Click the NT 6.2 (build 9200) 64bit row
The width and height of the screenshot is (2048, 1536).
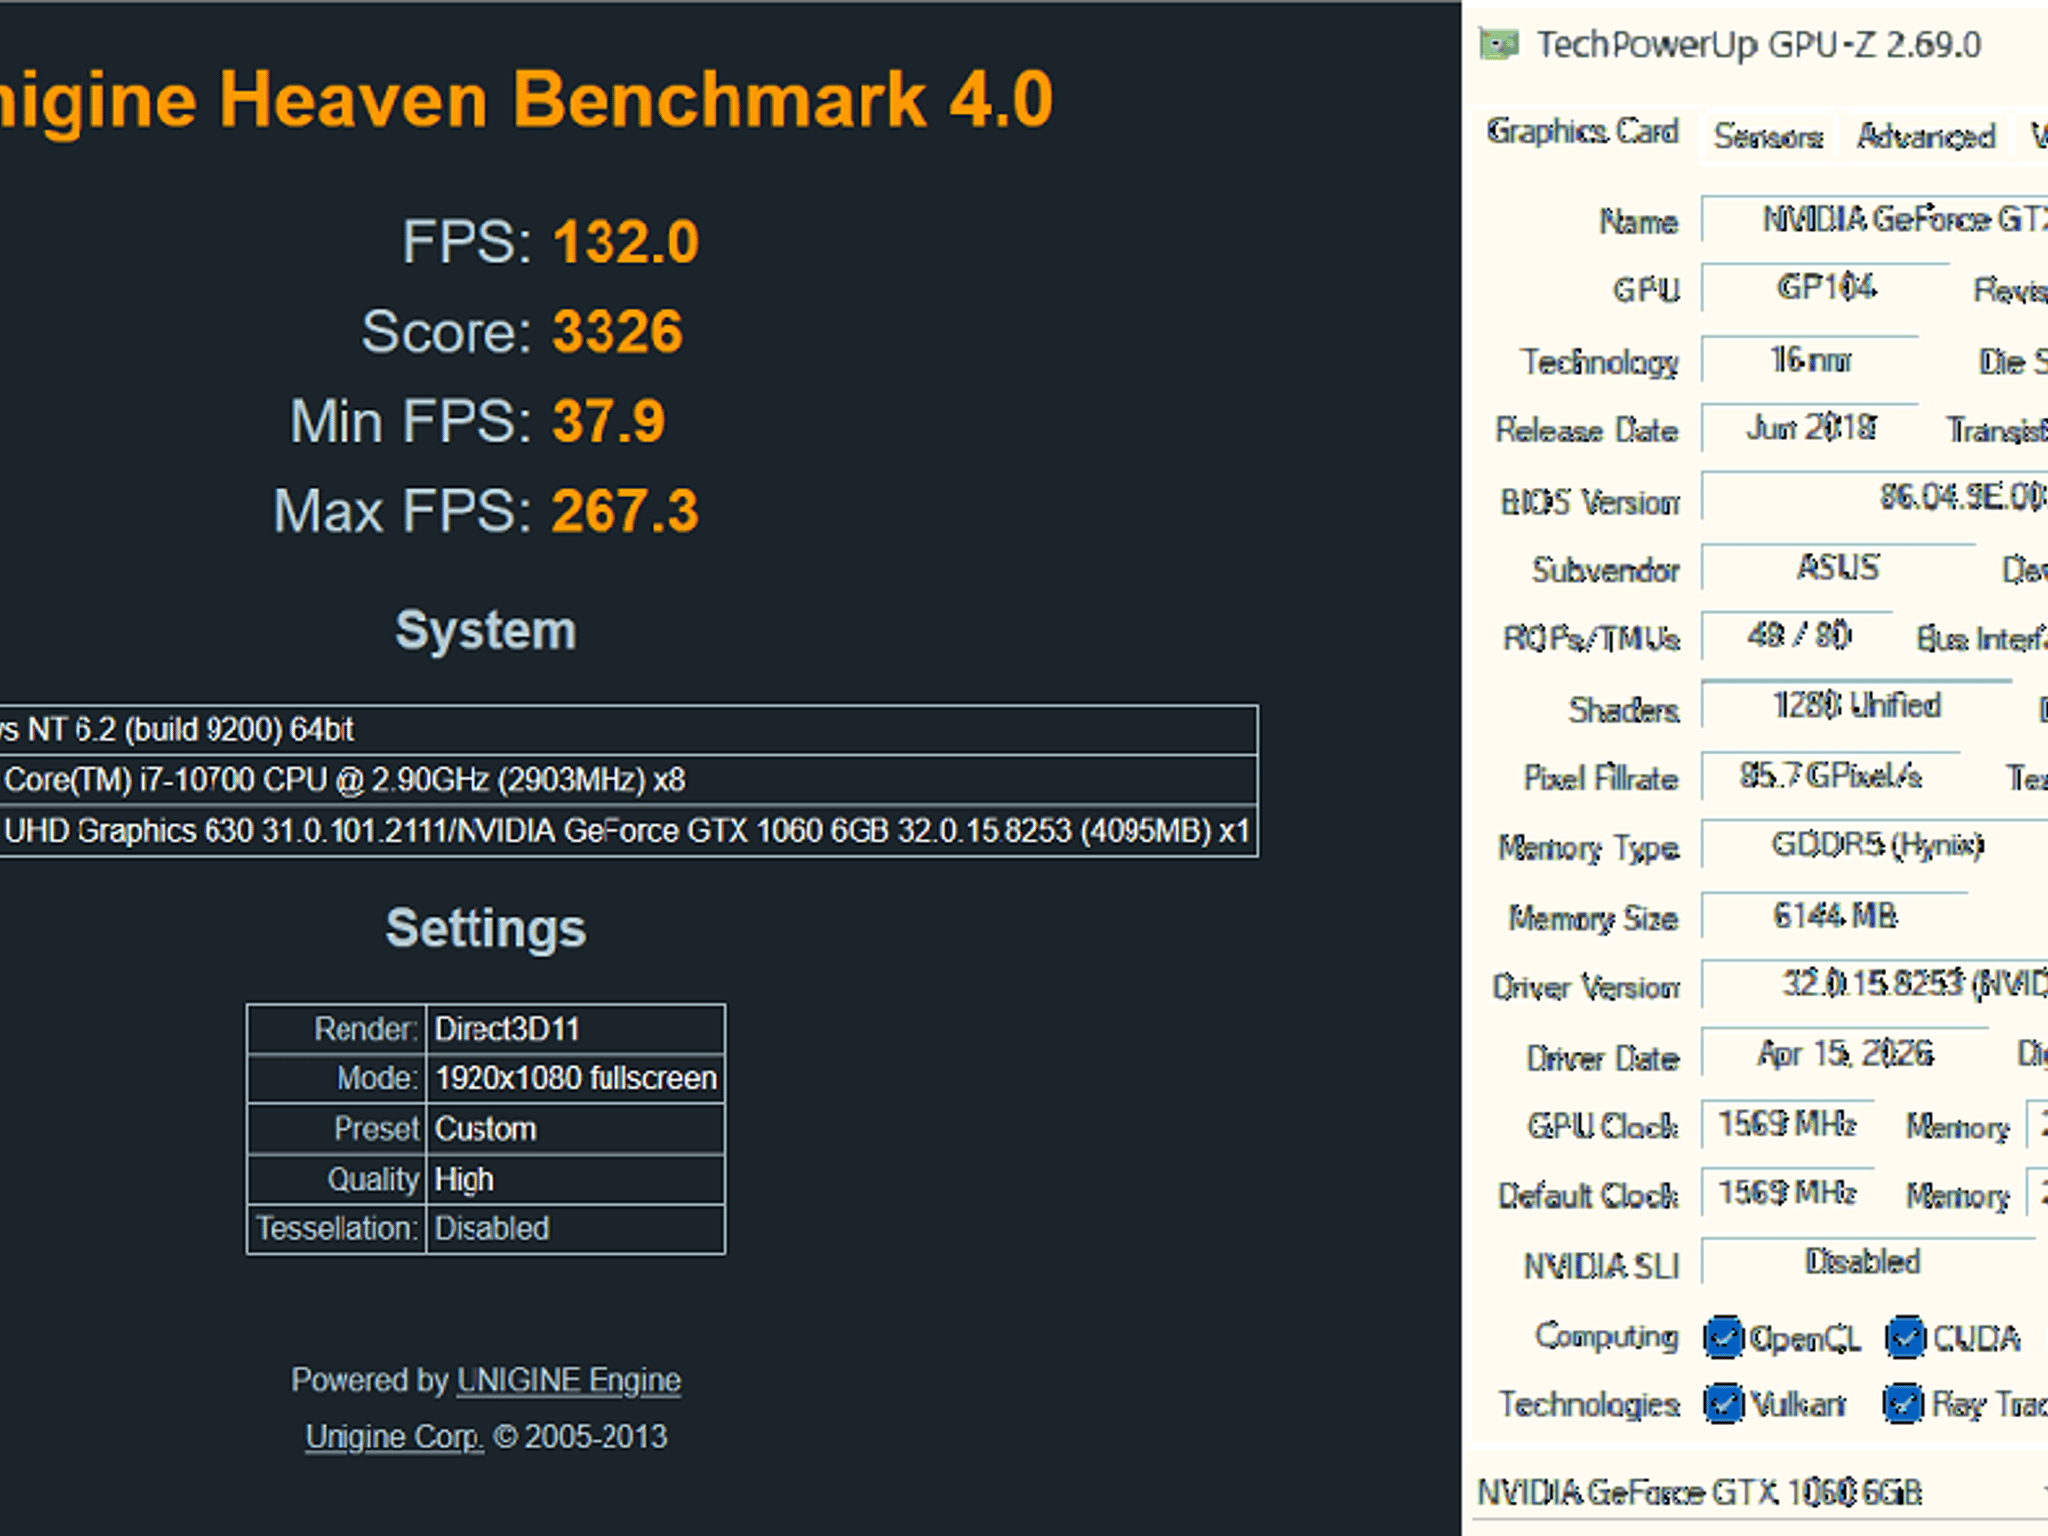pyautogui.click(x=628, y=730)
